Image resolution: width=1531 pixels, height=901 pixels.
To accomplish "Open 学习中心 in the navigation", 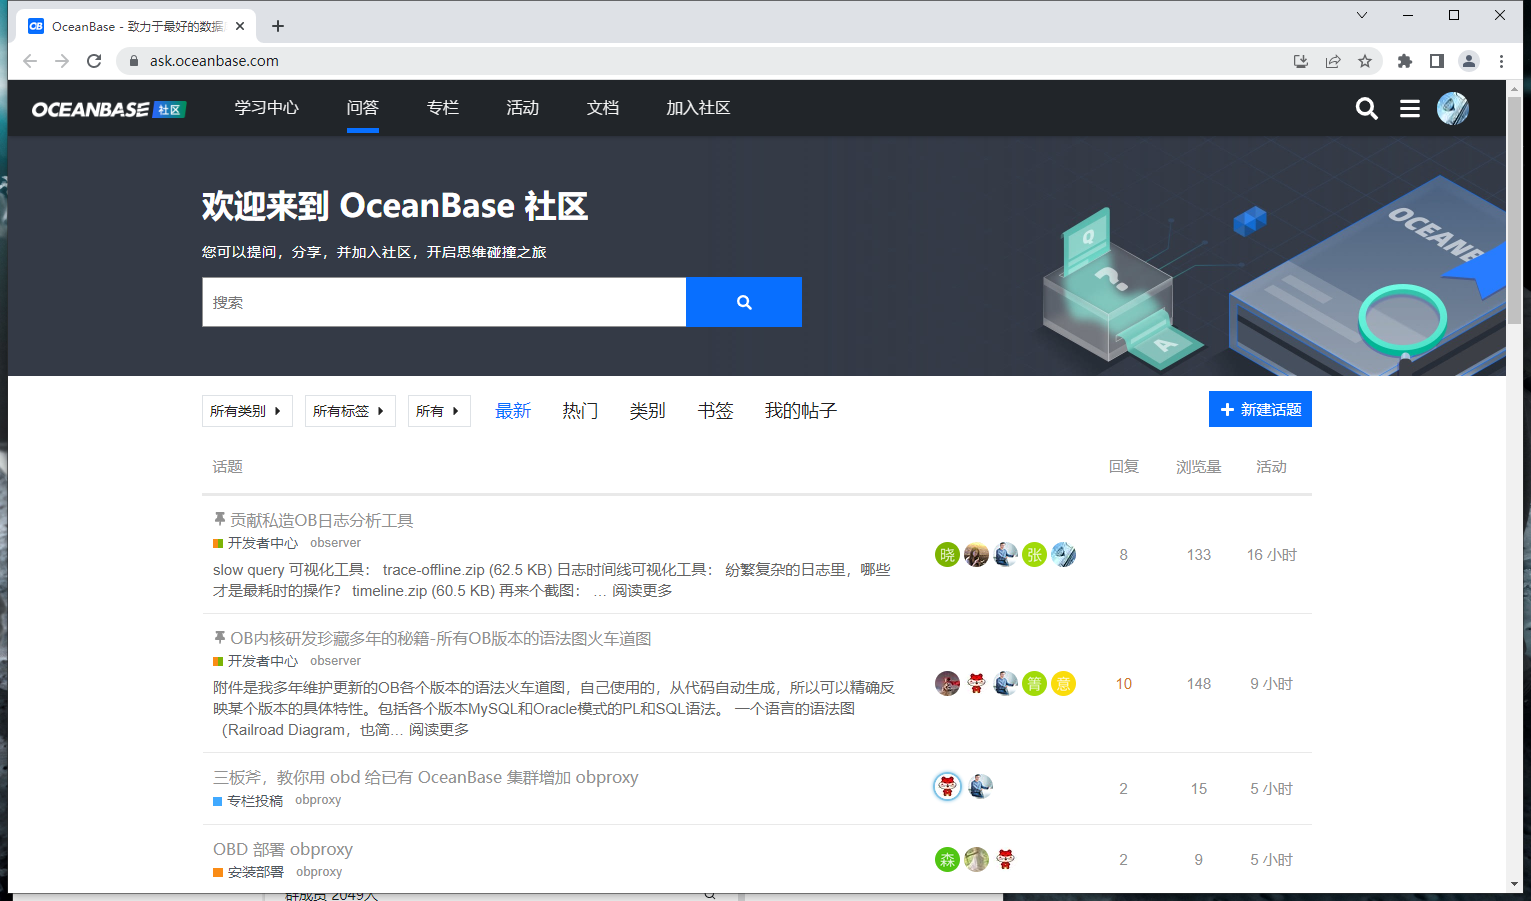I will pyautogui.click(x=267, y=108).
